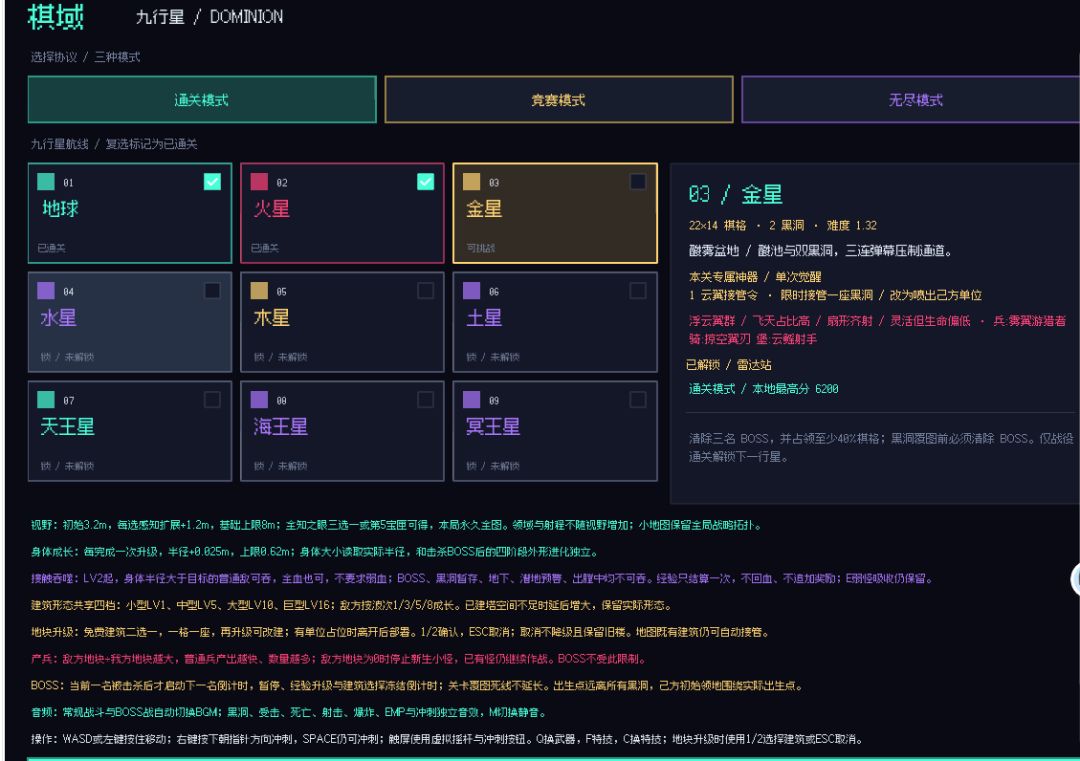The height and width of the screenshot is (761, 1080).
Task: Click the rule line starting with '操作'
Action: [x=446, y=740]
